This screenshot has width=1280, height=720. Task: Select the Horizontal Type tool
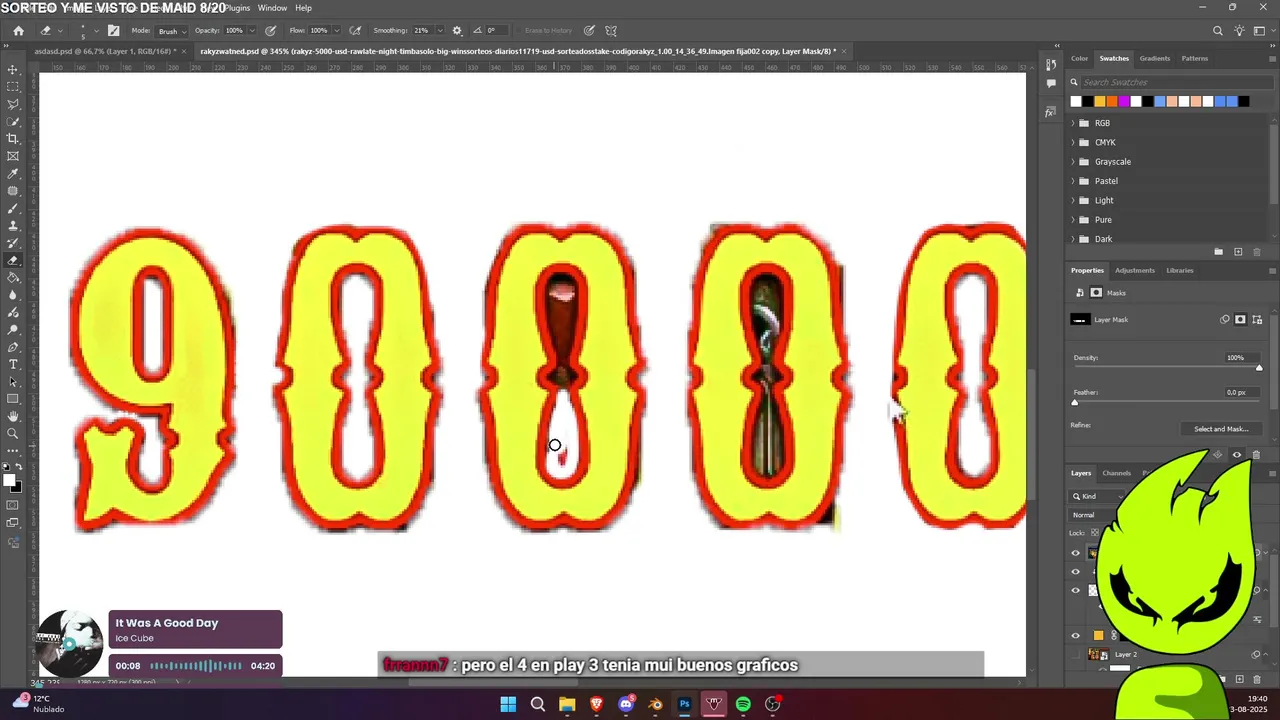13,364
